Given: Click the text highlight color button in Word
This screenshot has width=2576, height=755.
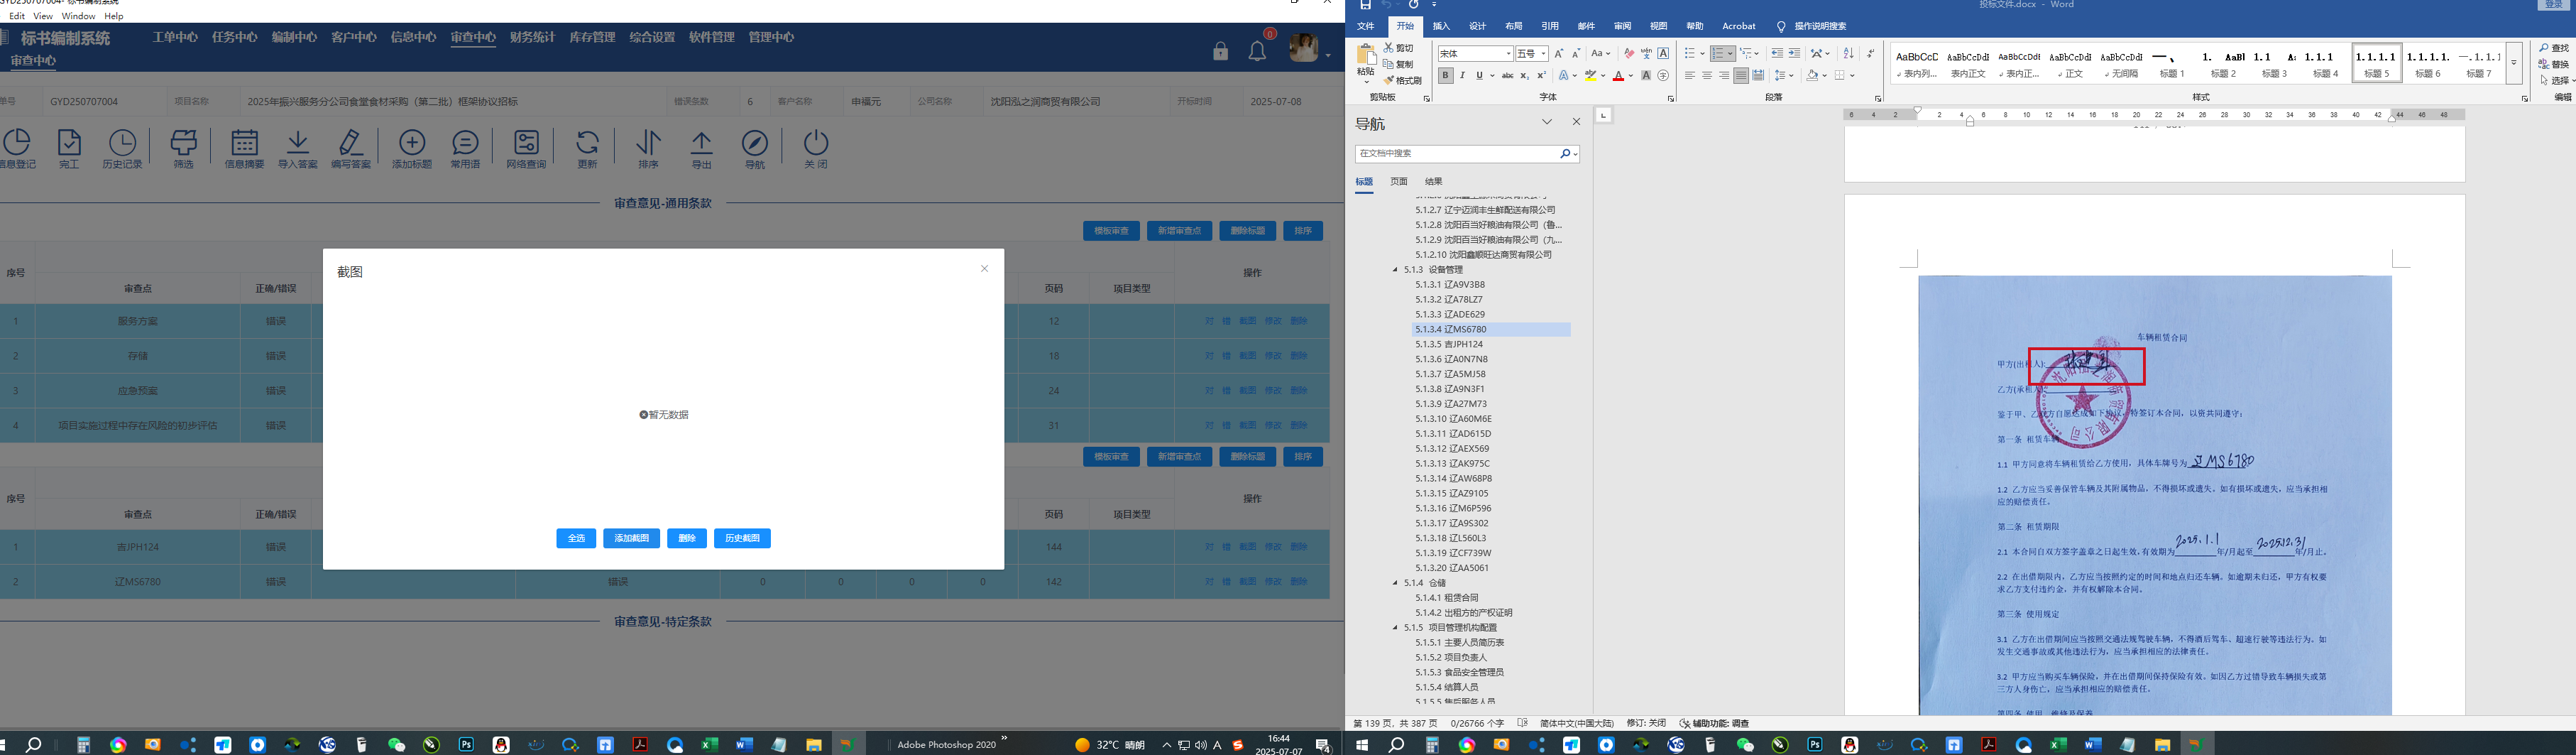Looking at the screenshot, I should (x=1590, y=75).
